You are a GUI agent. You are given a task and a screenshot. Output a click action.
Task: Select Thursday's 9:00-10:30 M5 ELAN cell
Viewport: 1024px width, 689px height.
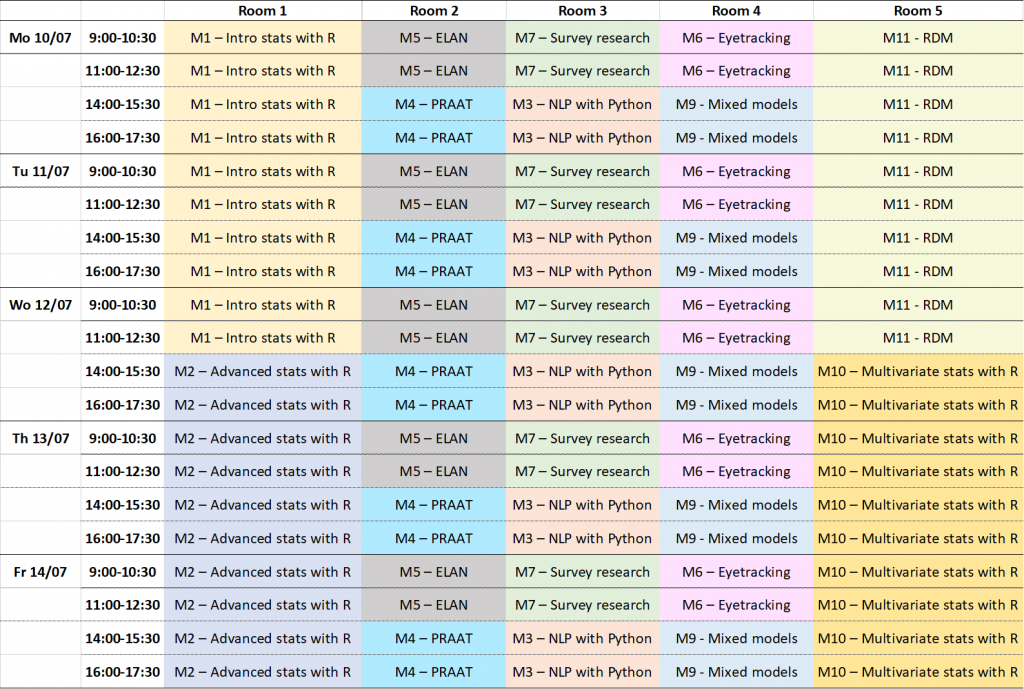tap(434, 438)
